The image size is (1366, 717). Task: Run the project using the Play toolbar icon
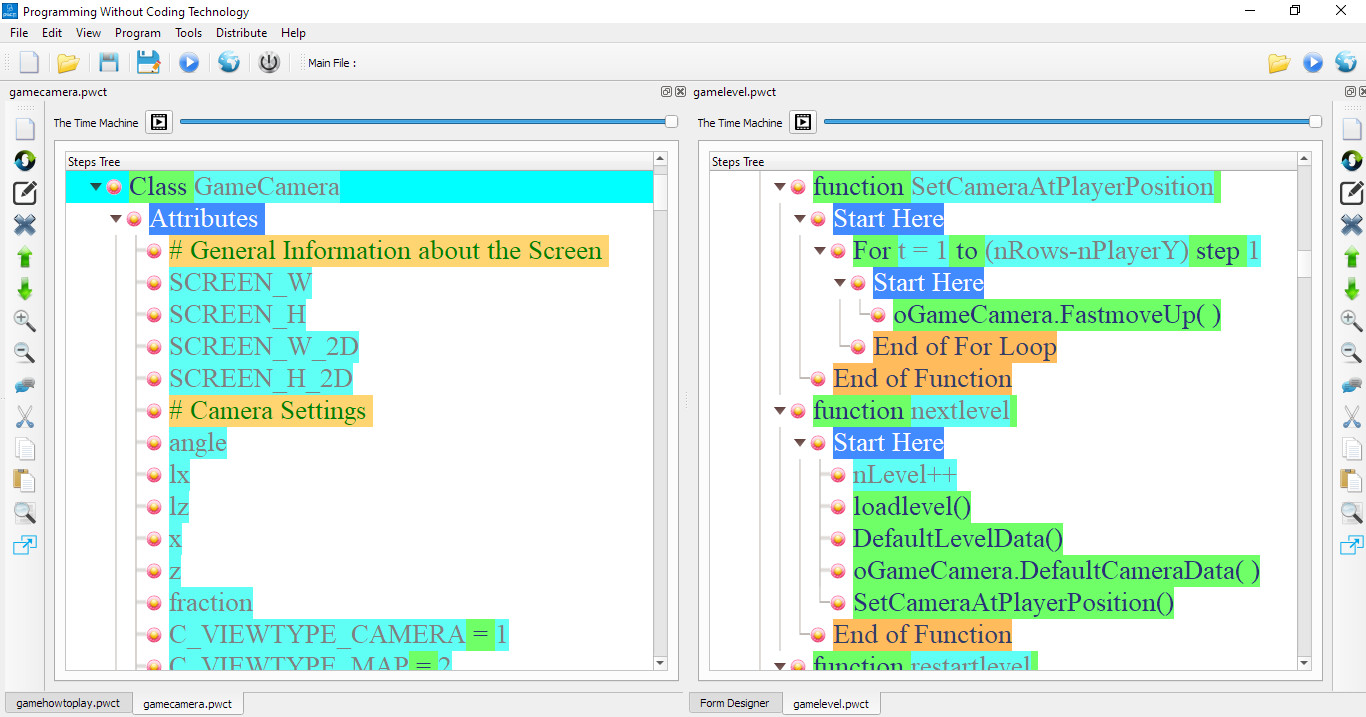[x=189, y=62]
